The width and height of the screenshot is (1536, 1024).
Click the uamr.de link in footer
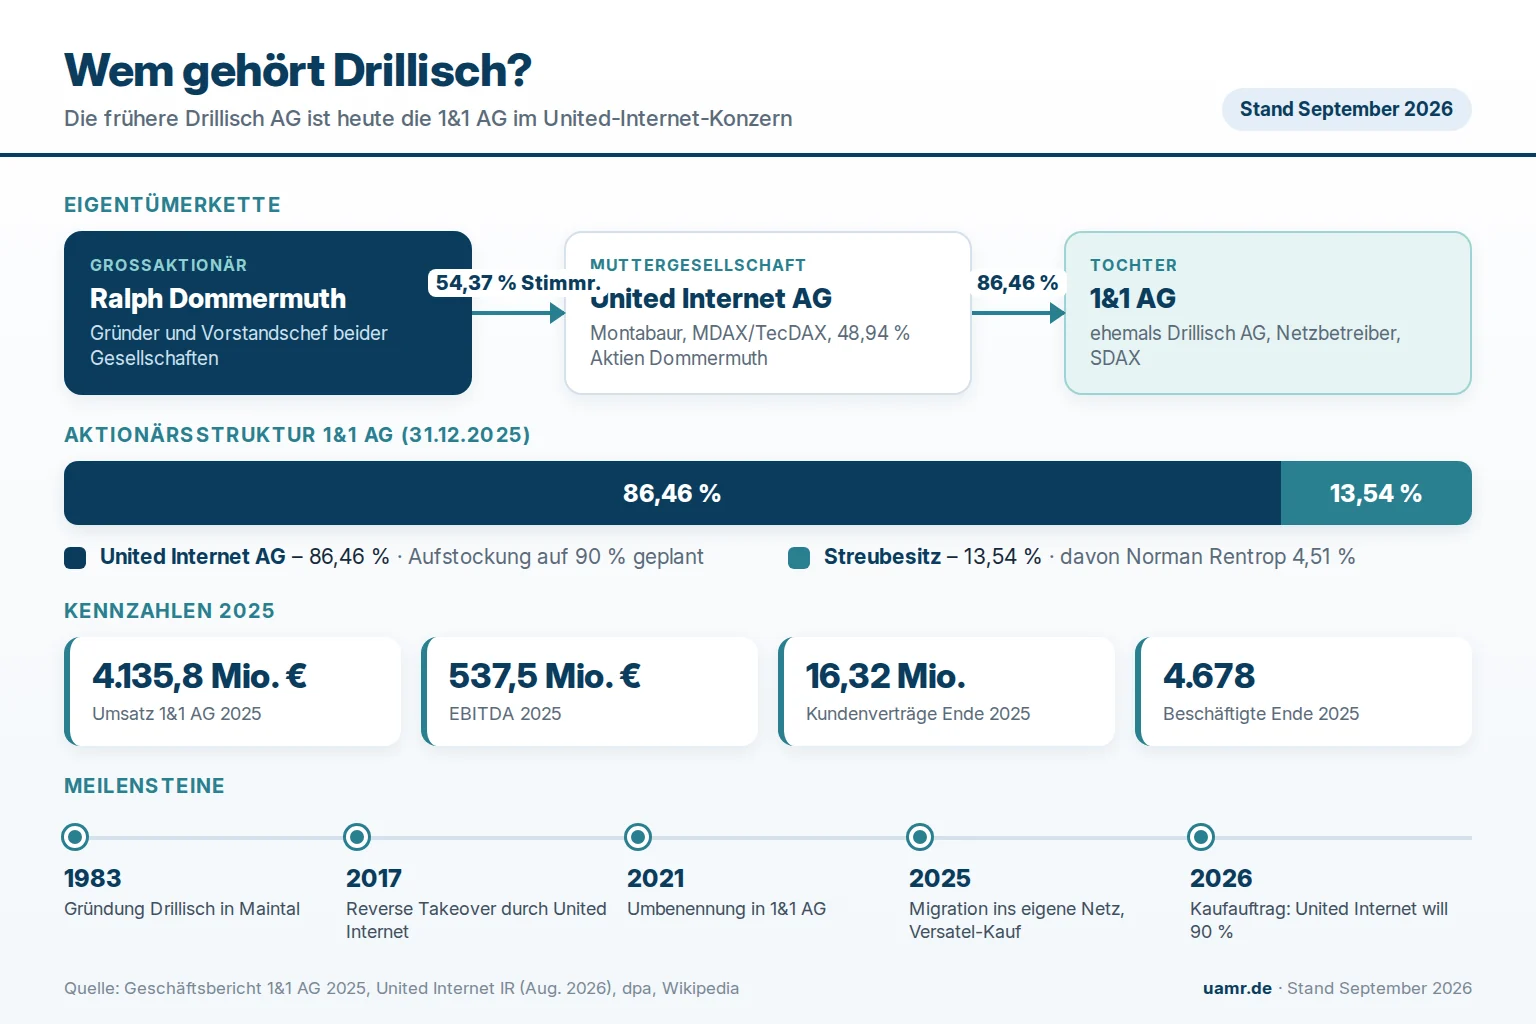[x=1237, y=988]
